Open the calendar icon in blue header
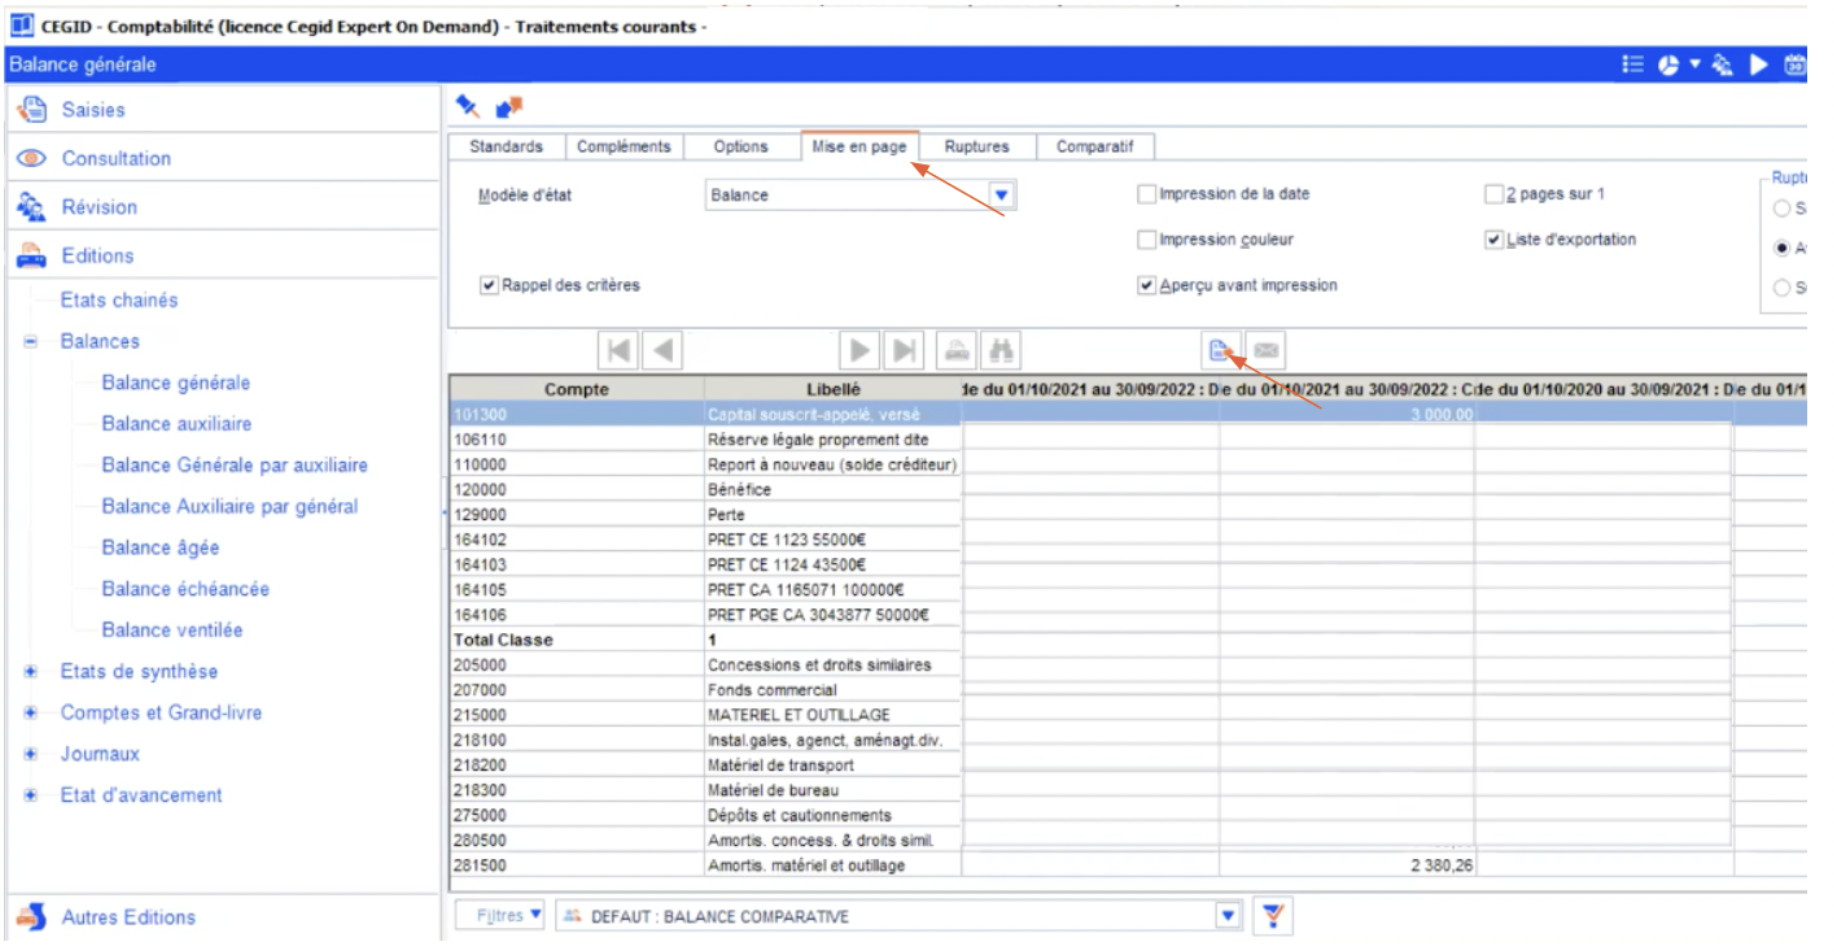The width and height of the screenshot is (1834, 952). pyautogui.click(x=1795, y=65)
